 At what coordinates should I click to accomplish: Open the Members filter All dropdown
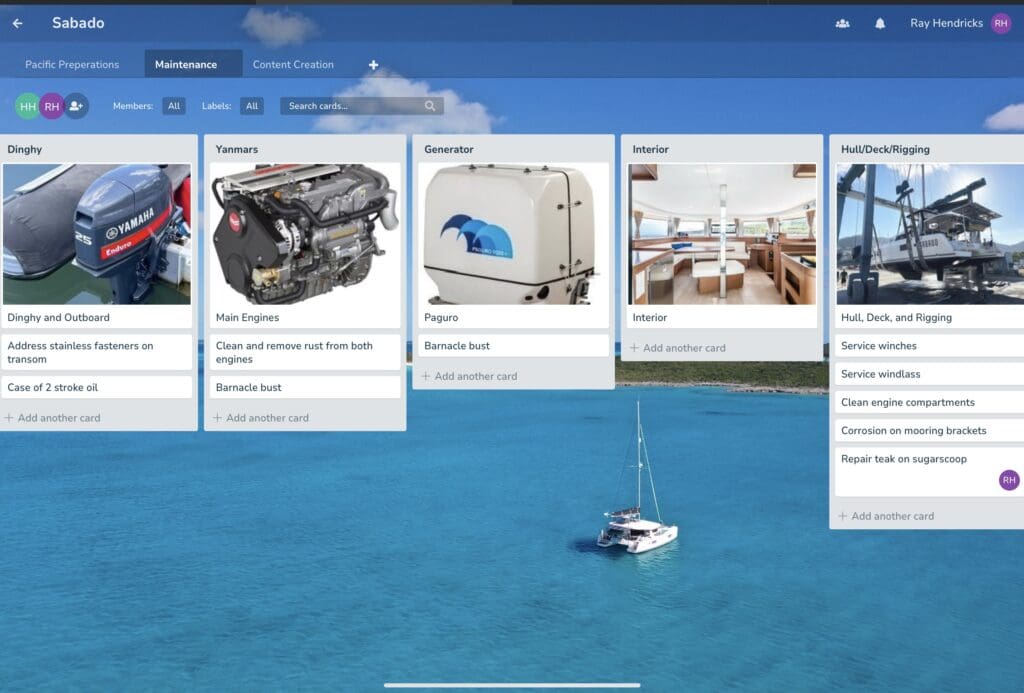(174, 106)
